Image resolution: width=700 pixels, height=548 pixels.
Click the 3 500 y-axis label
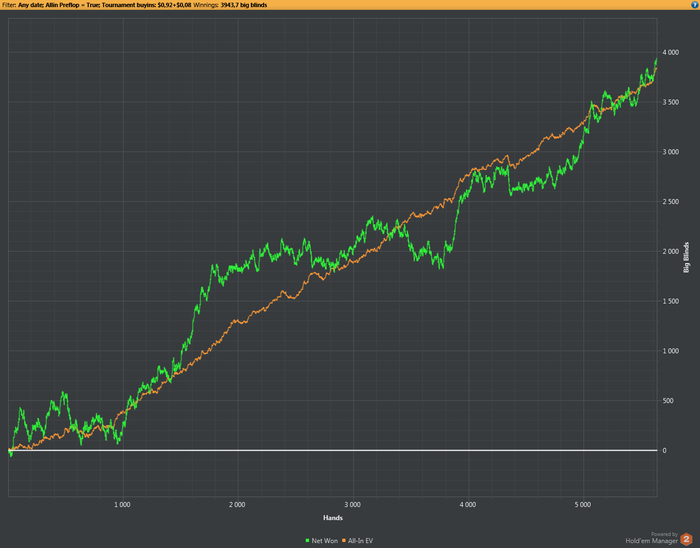(671, 102)
